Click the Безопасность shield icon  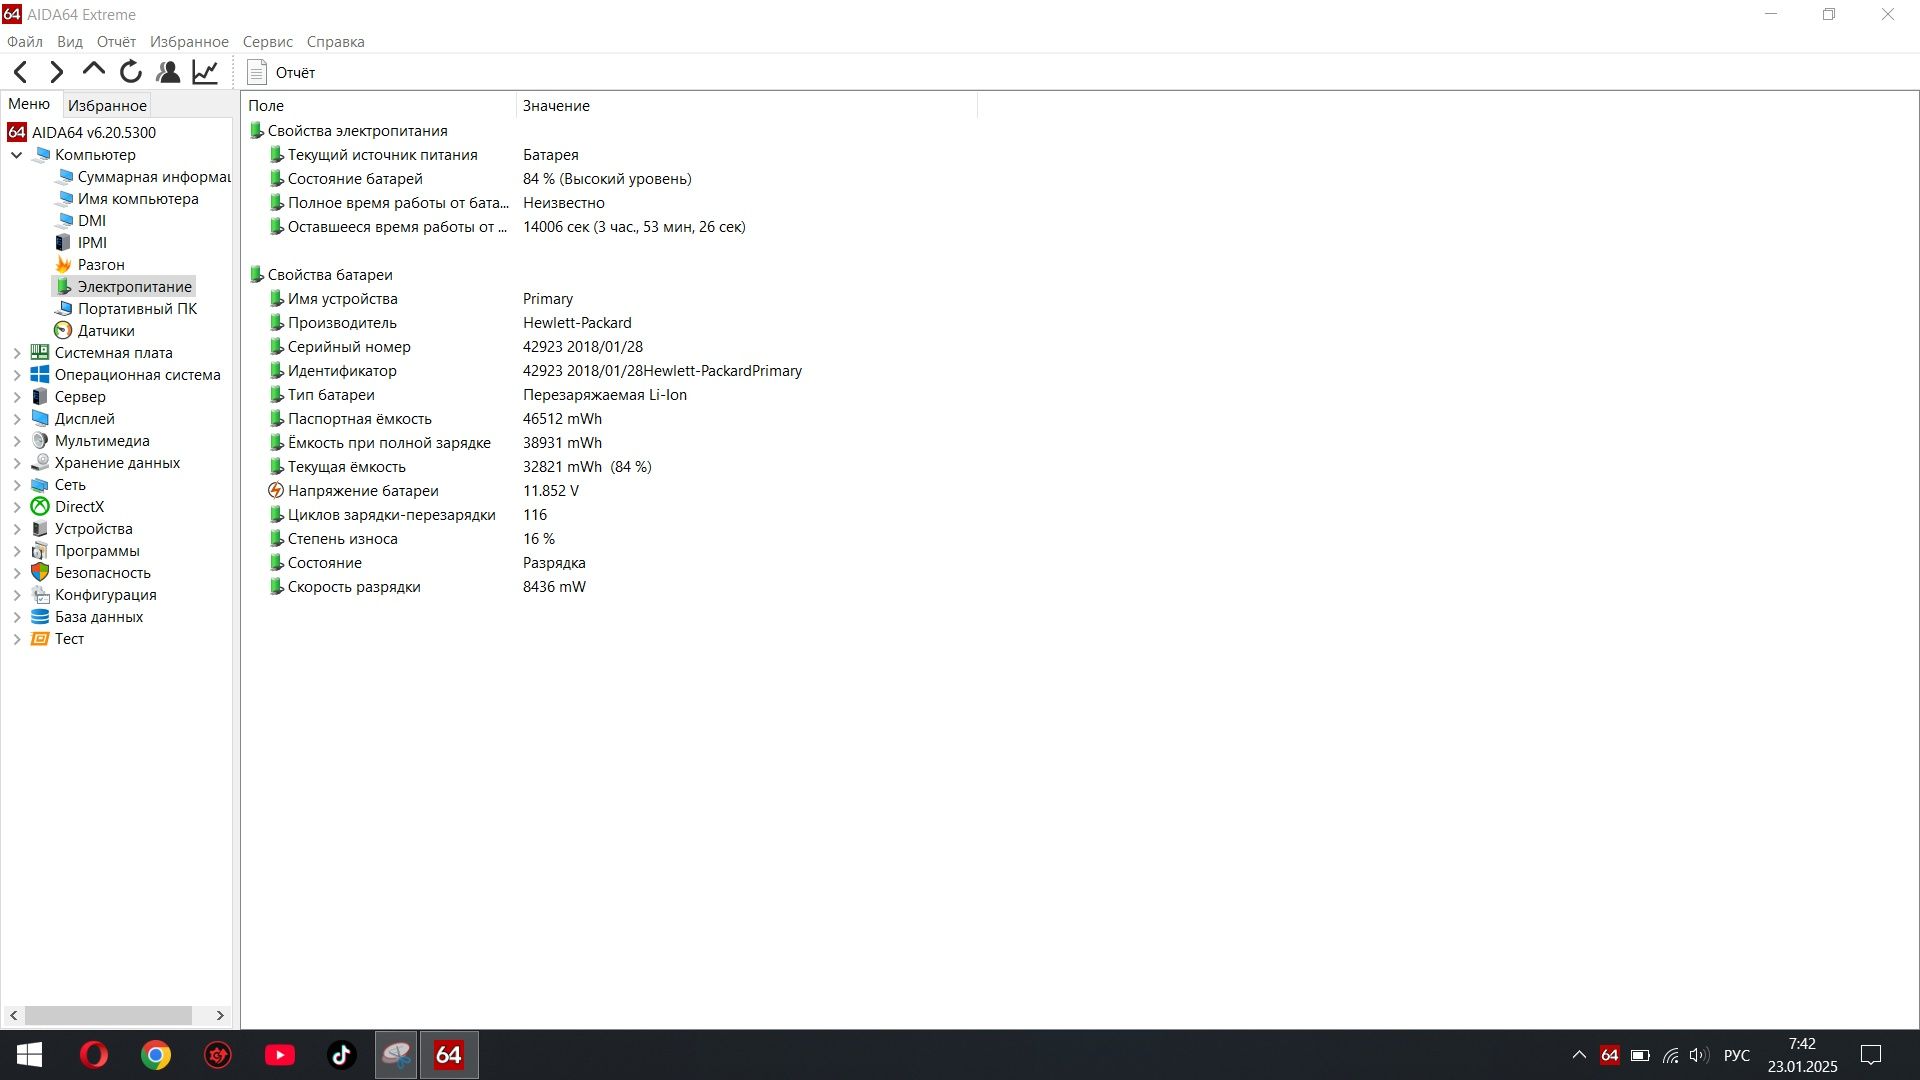[x=40, y=573]
